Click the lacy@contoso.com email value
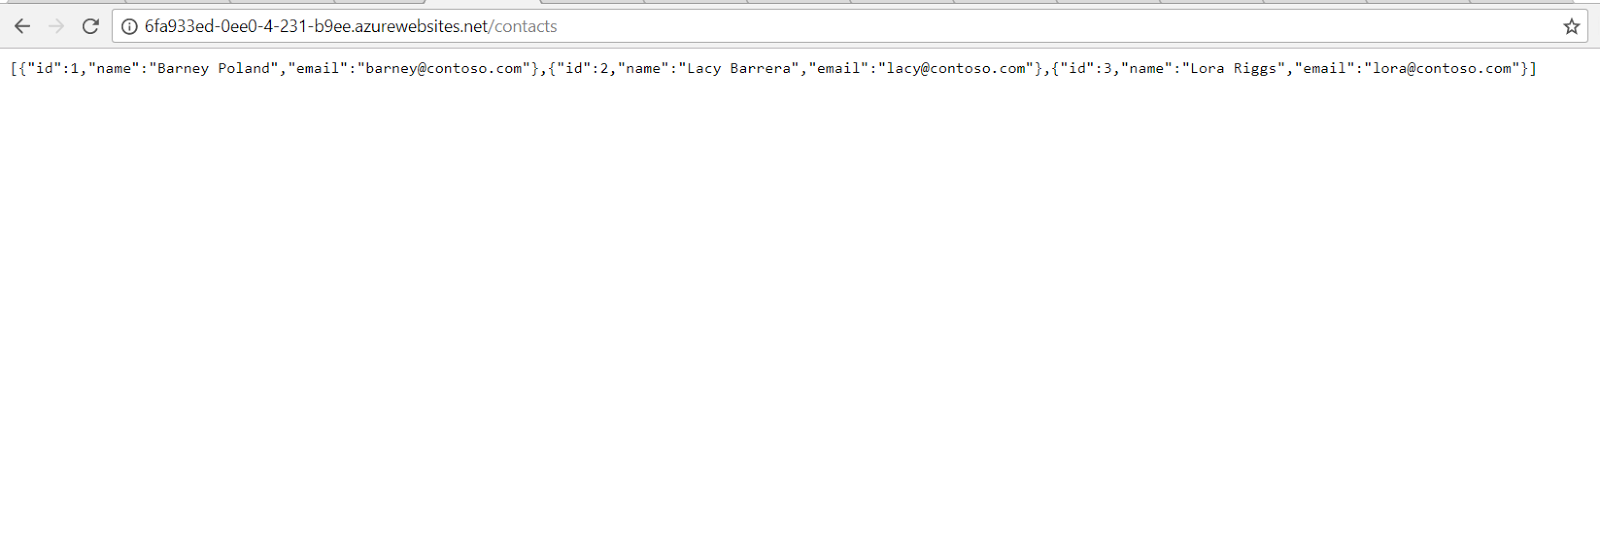This screenshot has width=1600, height=557. 956,68
